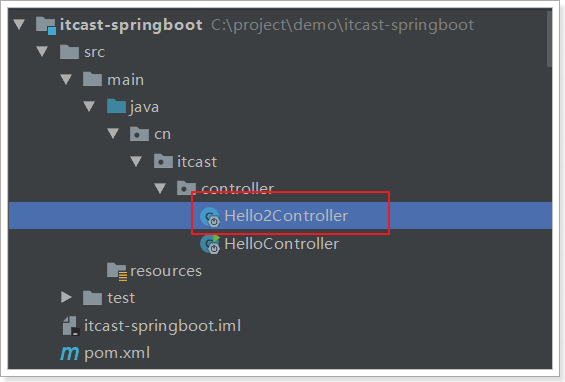Collapse the src folder arrow
Viewport: 565px width, 382px height.
(42, 52)
